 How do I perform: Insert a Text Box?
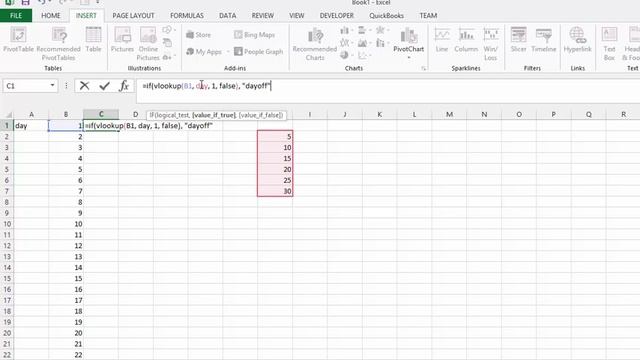coord(609,44)
